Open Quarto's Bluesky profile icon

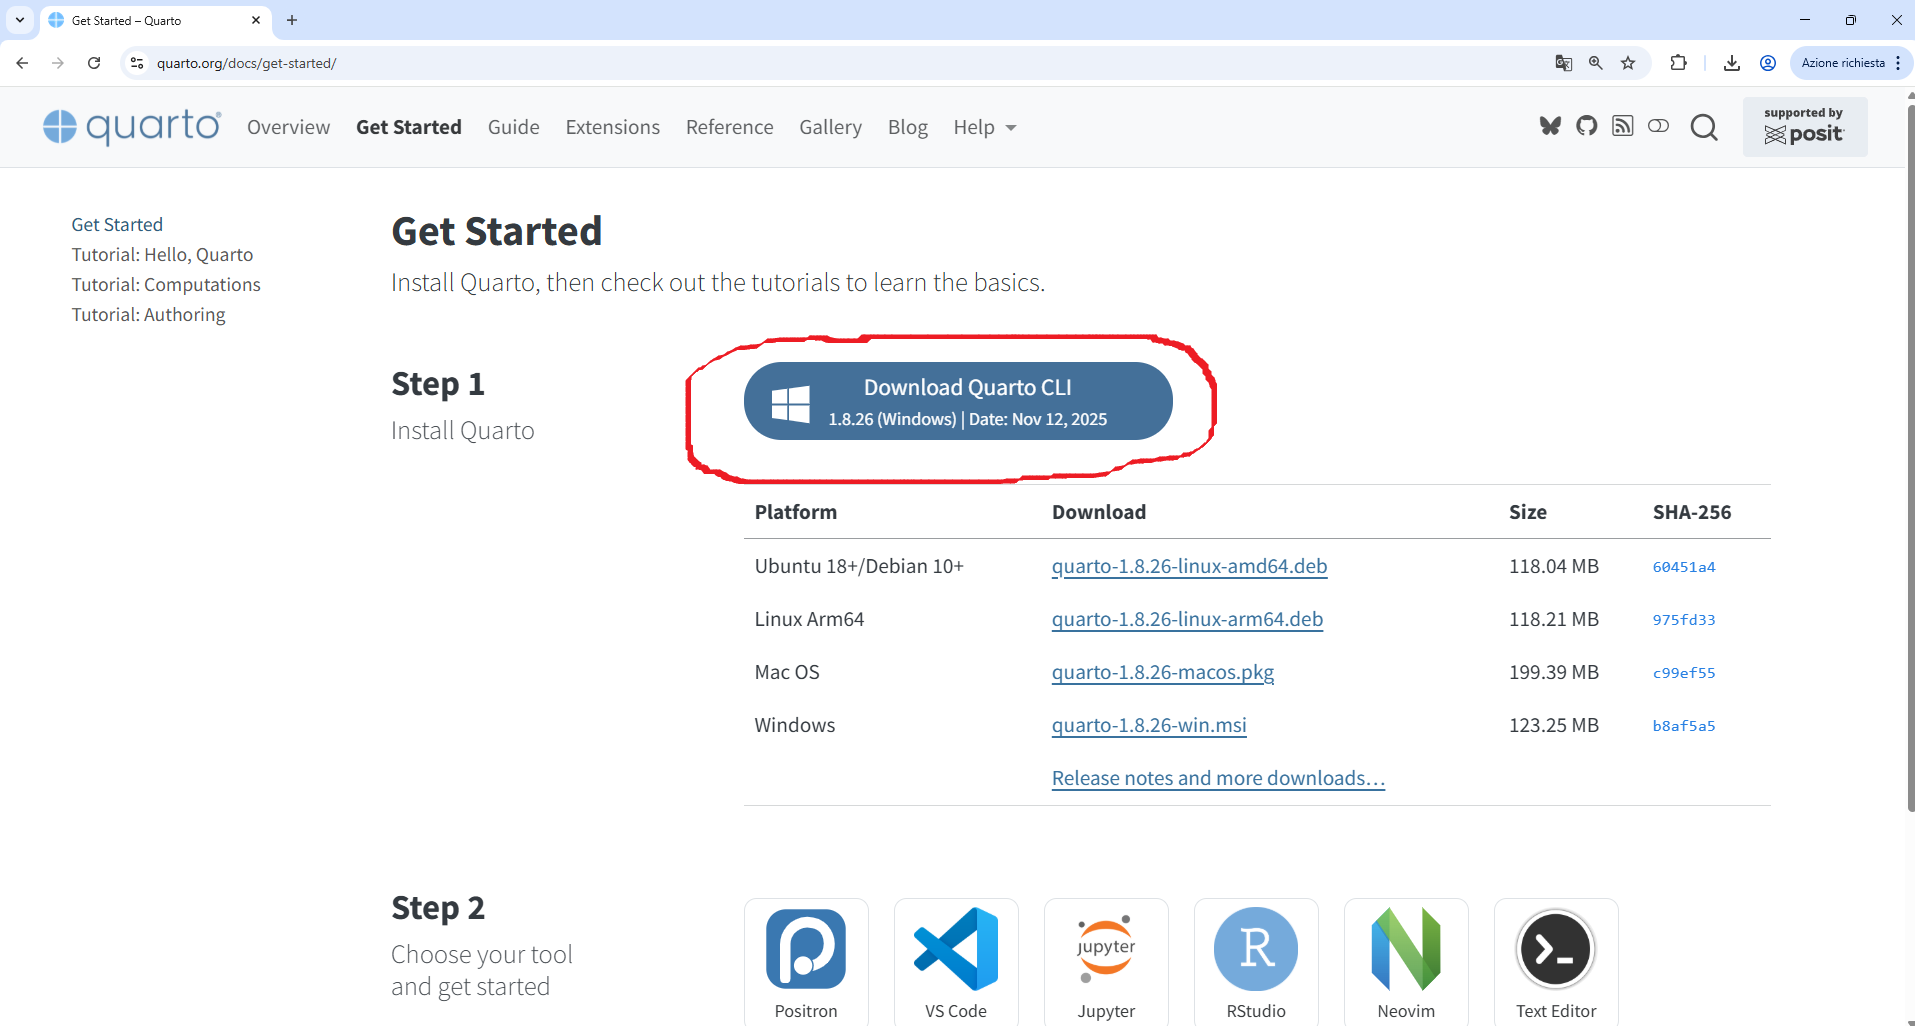[x=1550, y=126]
